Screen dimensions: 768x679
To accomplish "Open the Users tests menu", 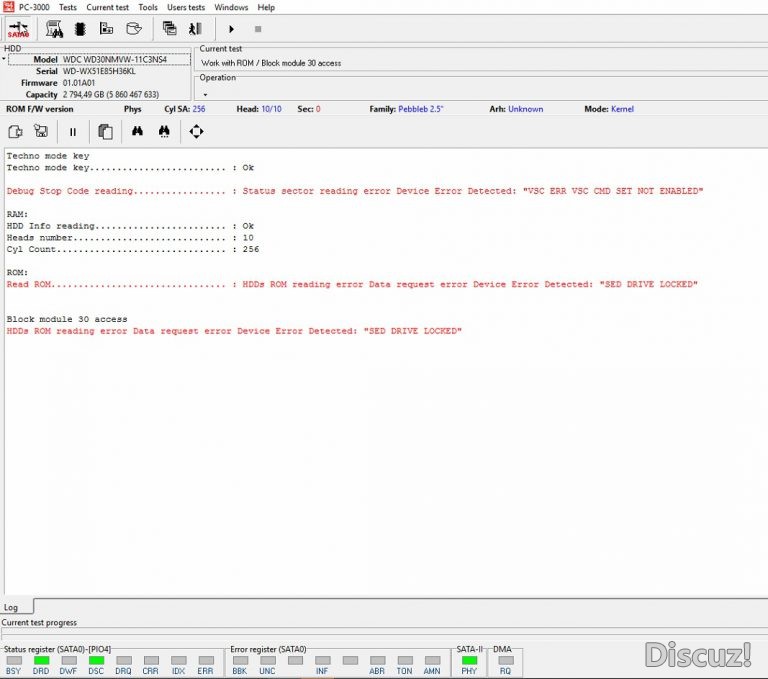I will tap(186, 7).
